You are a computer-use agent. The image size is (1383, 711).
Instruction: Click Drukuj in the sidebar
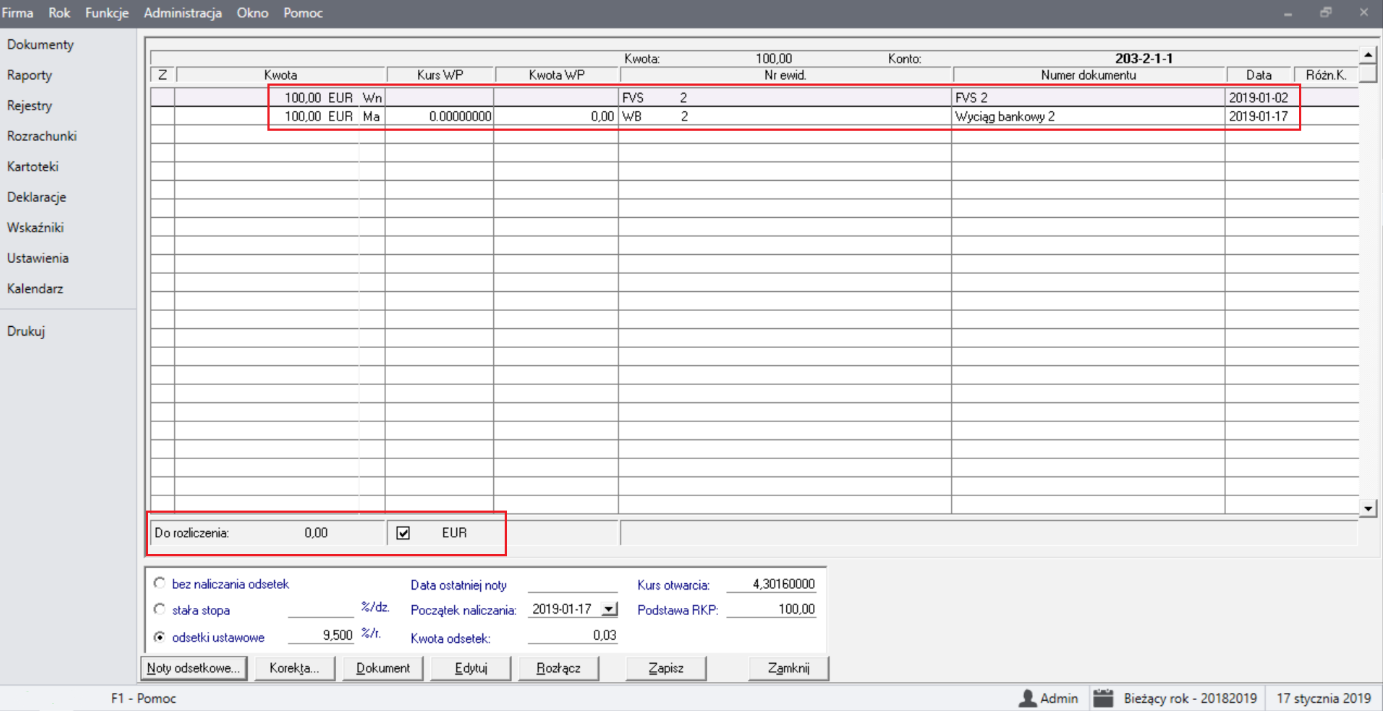pyautogui.click(x=26, y=332)
